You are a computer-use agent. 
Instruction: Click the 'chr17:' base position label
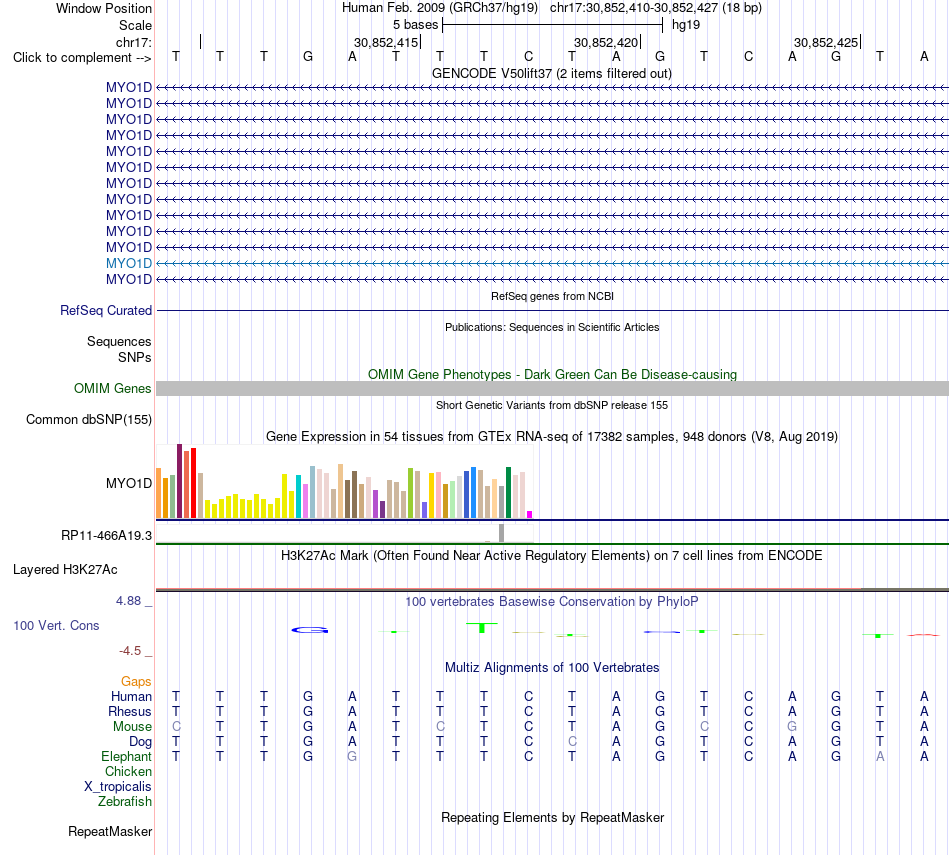tap(133, 42)
